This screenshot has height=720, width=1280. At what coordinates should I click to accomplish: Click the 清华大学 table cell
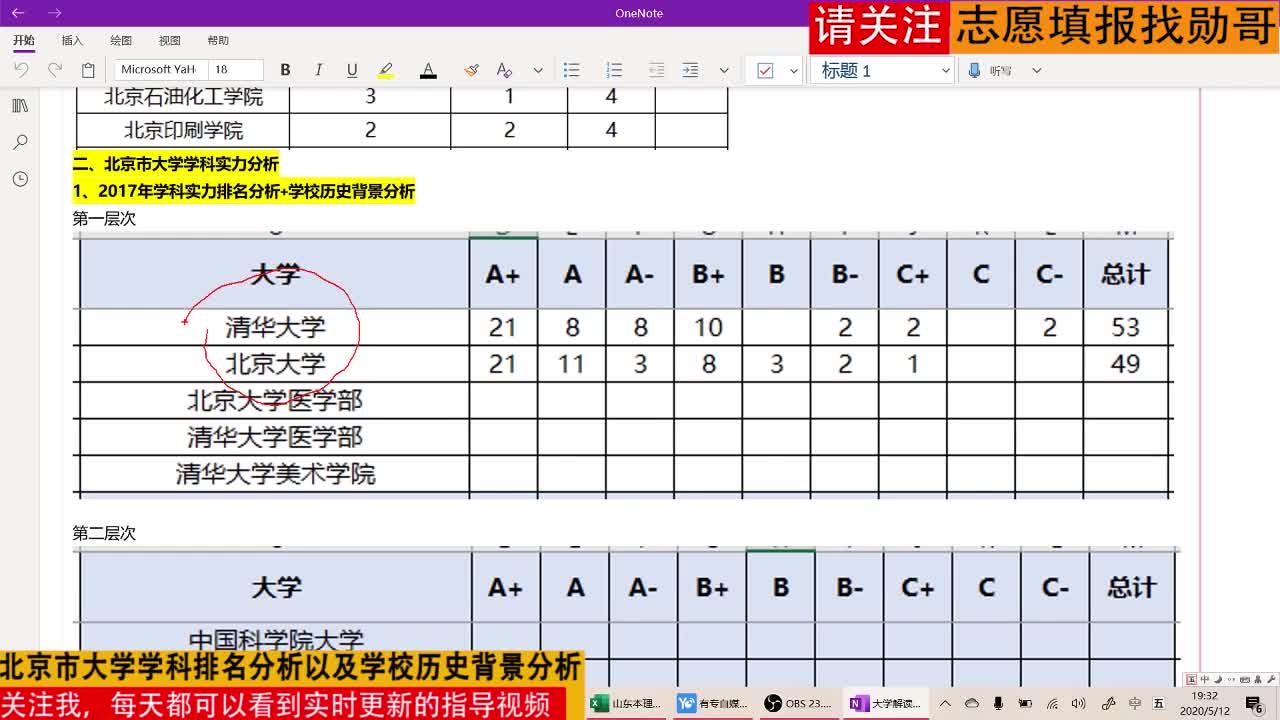coord(275,327)
